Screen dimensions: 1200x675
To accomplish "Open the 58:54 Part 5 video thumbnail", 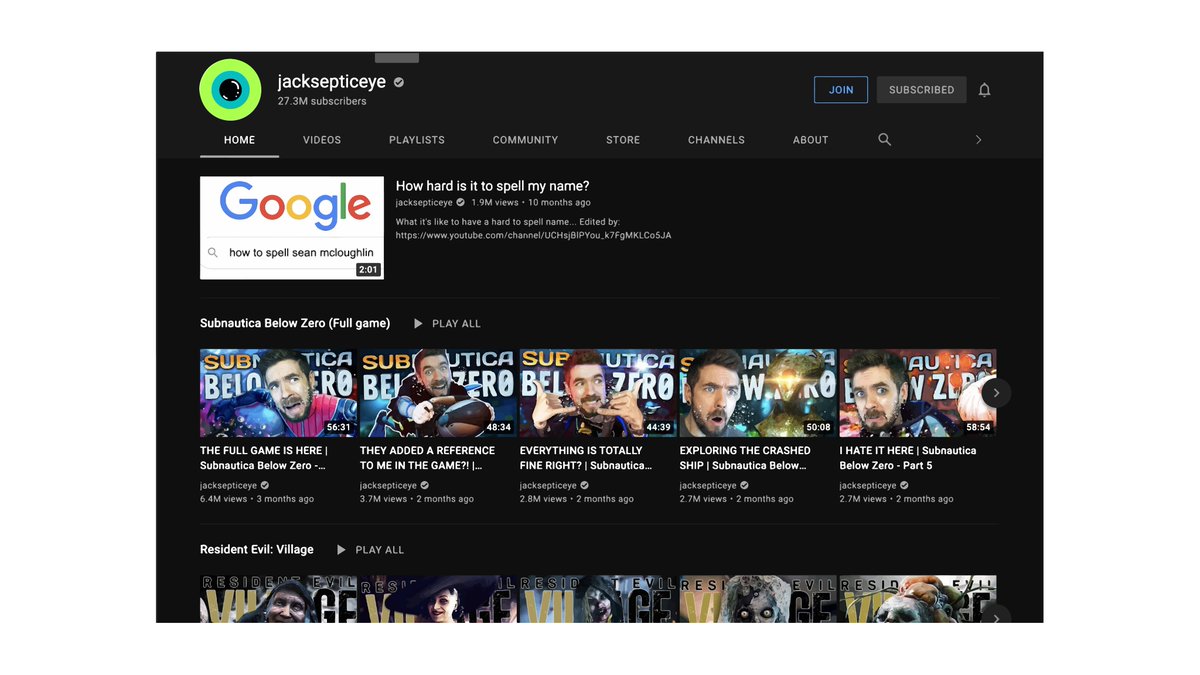I will pos(918,393).
